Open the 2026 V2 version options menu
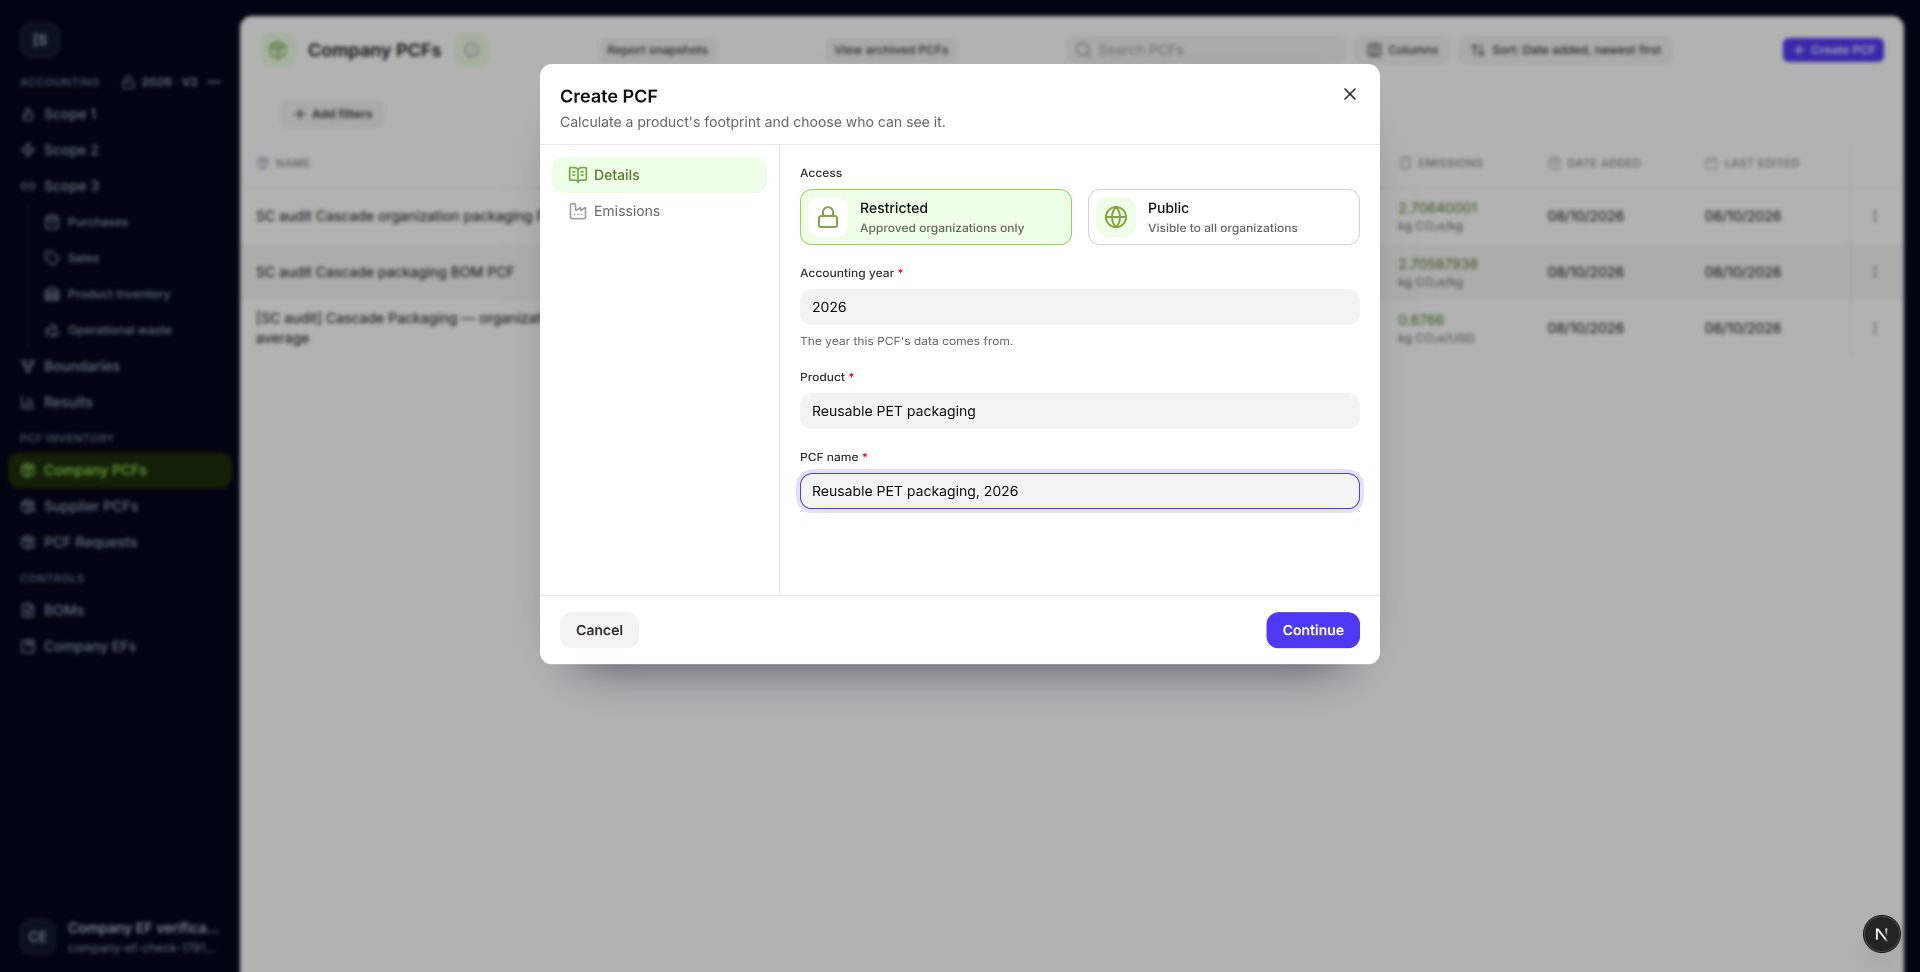This screenshot has width=1920, height=972. pos(214,82)
